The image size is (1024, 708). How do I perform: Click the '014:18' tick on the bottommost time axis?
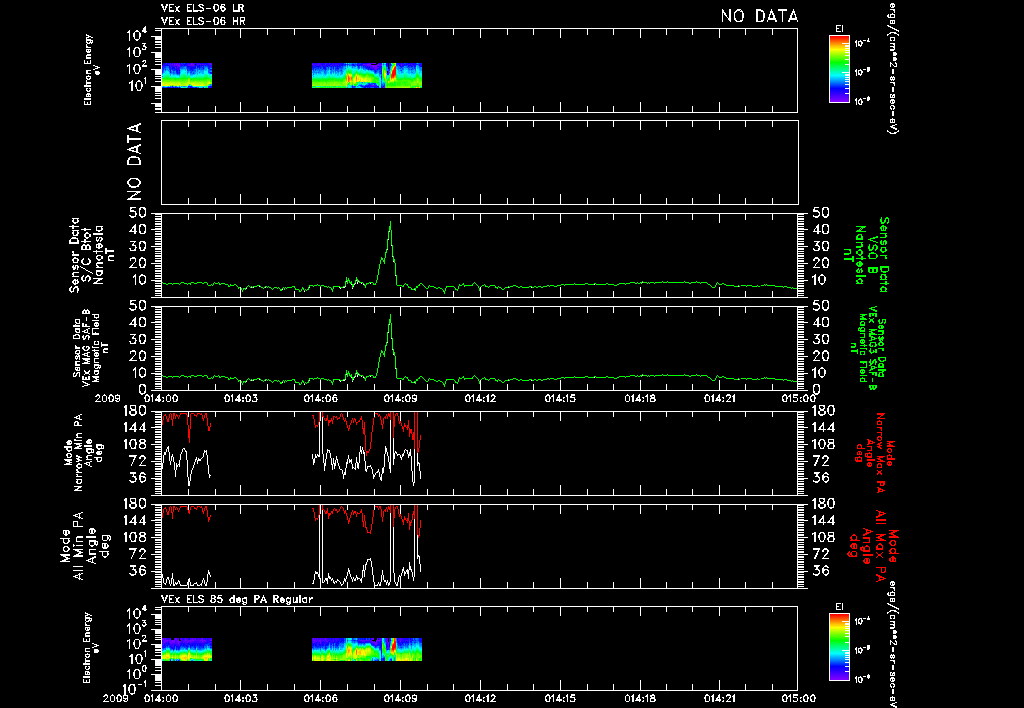[x=639, y=698]
